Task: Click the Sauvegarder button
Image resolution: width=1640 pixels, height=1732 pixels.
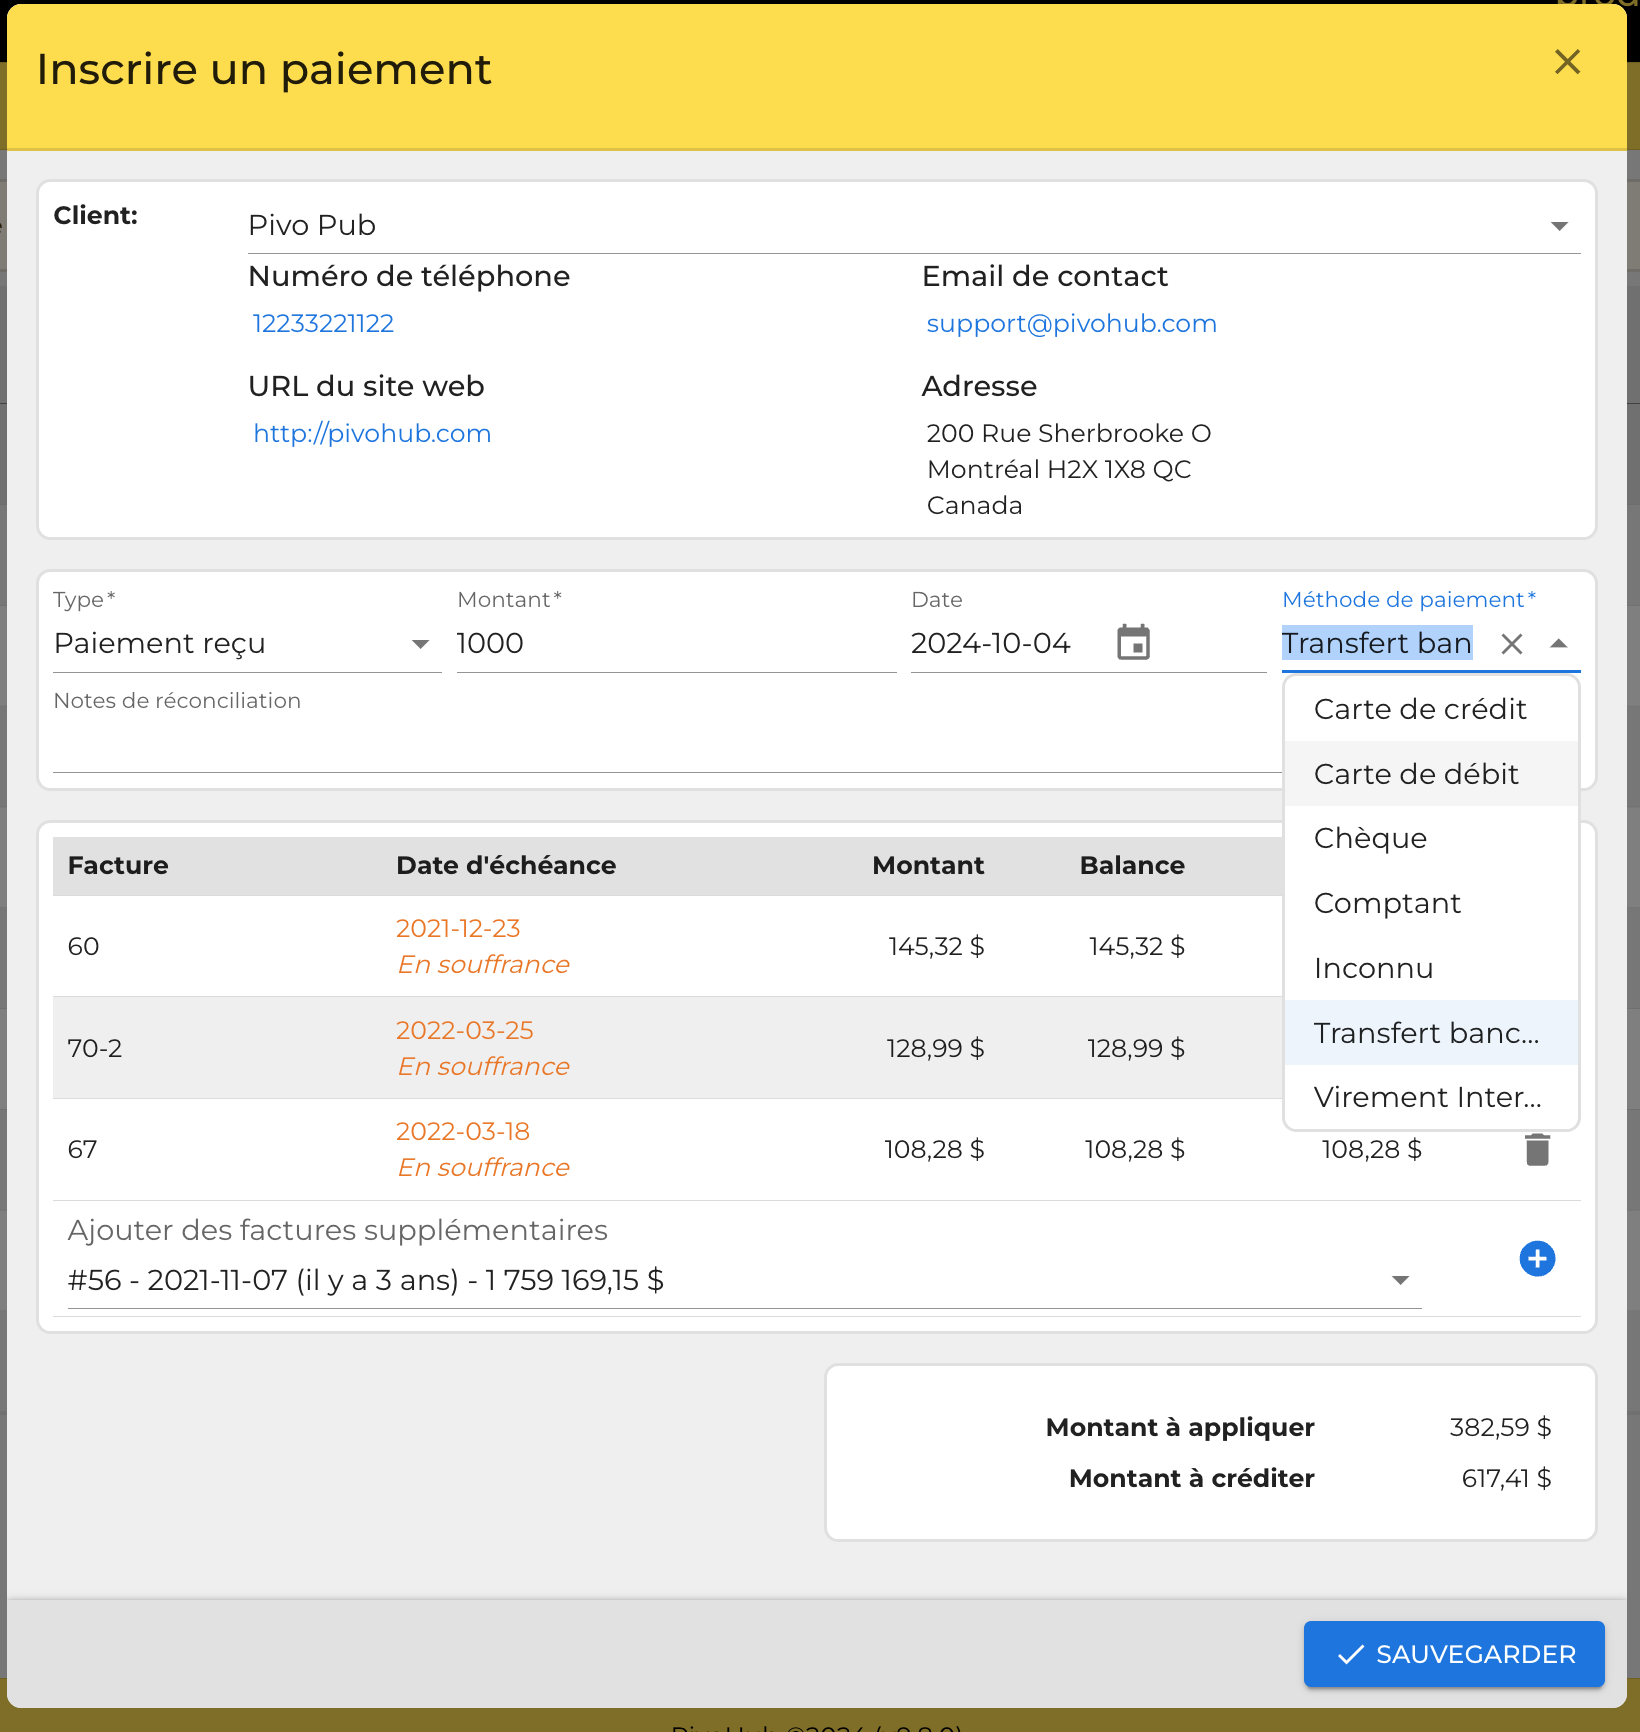Action: click(x=1454, y=1654)
